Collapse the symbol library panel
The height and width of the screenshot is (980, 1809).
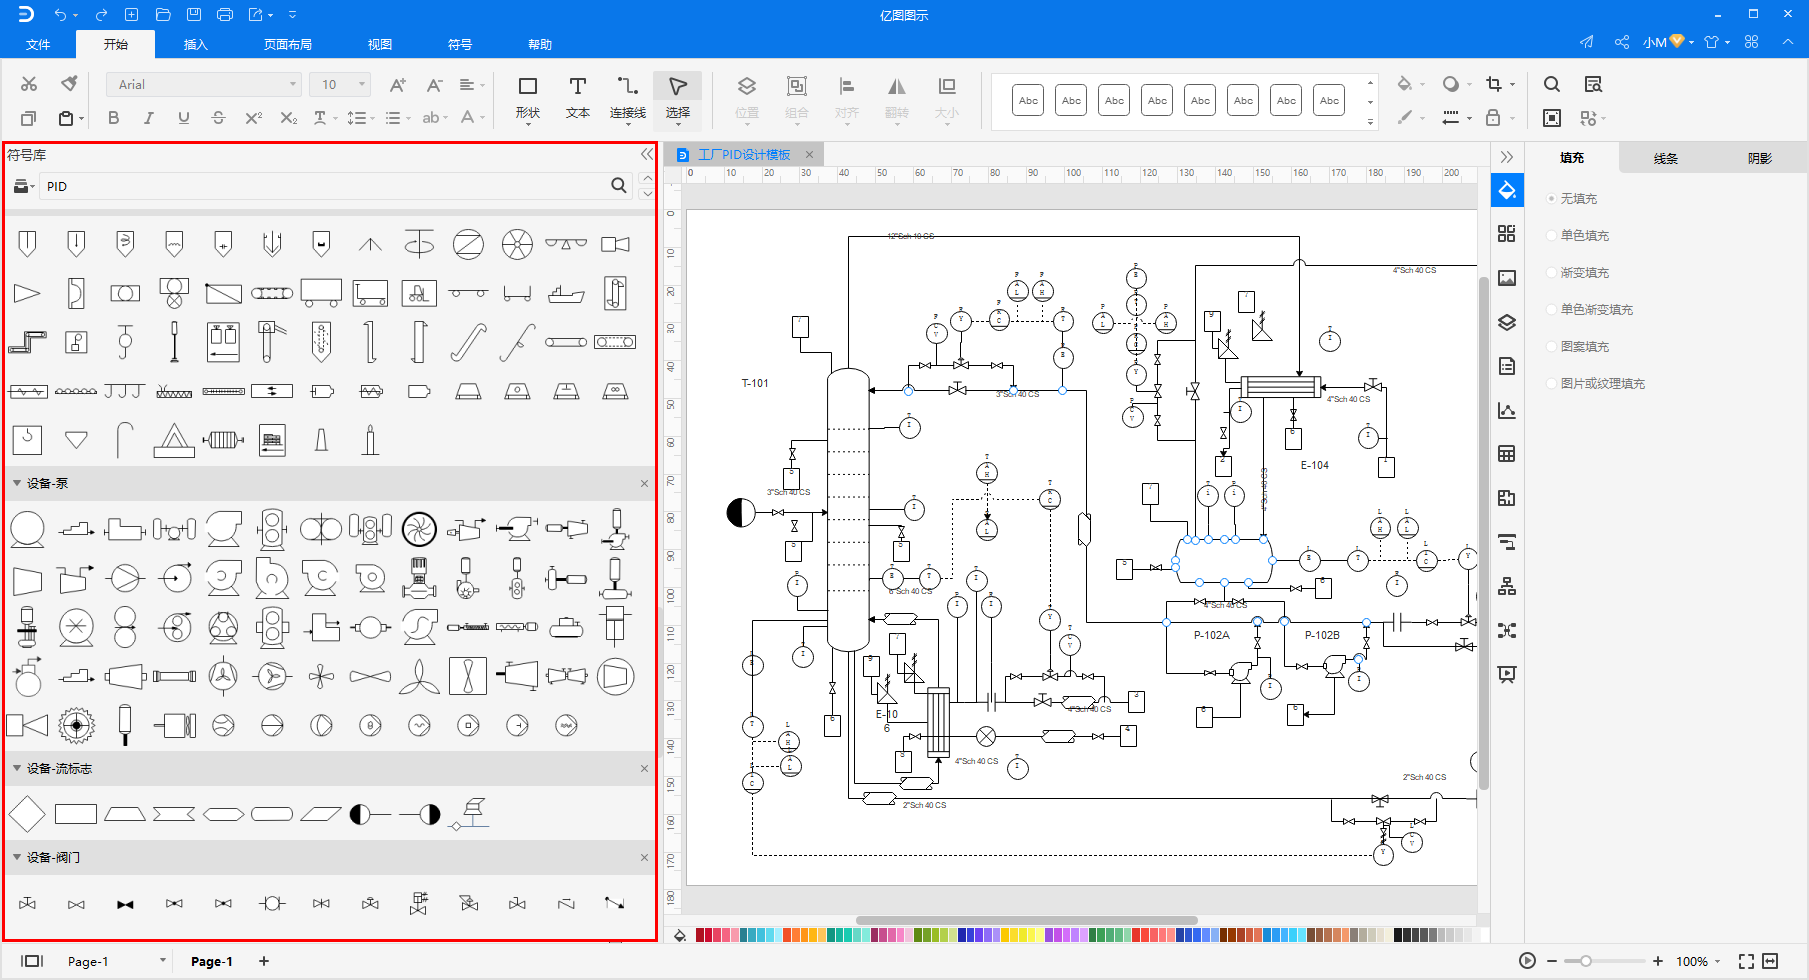pyautogui.click(x=646, y=154)
